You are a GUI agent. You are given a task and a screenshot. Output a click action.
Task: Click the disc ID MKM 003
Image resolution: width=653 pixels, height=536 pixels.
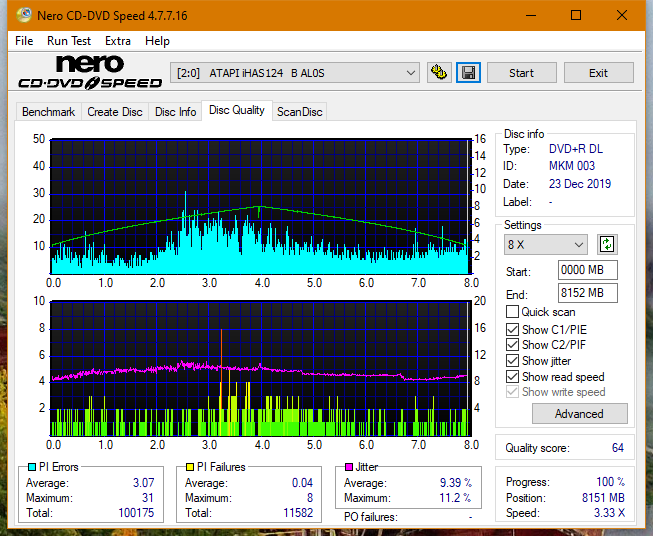pyautogui.click(x=572, y=166)
